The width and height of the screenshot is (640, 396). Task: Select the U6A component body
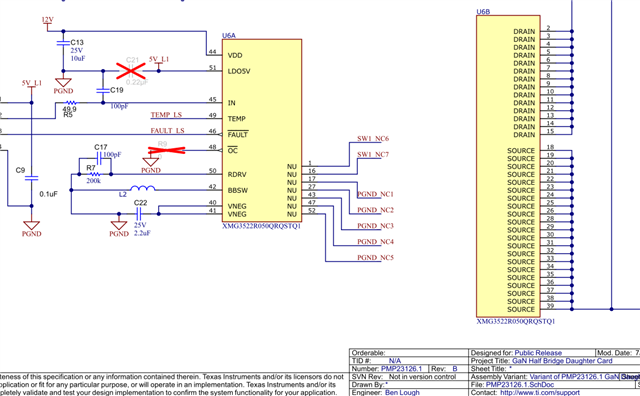pos(262,131)
